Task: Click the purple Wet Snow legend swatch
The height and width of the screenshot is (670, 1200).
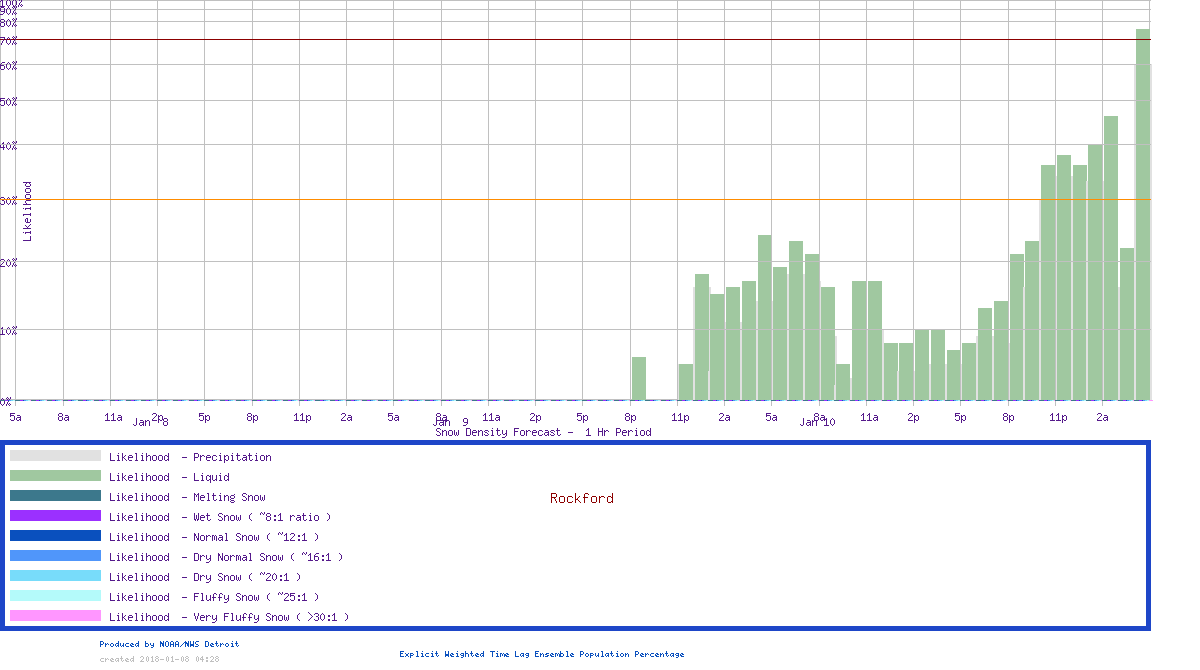Action: pyautogui.click(x=55, y=516)
